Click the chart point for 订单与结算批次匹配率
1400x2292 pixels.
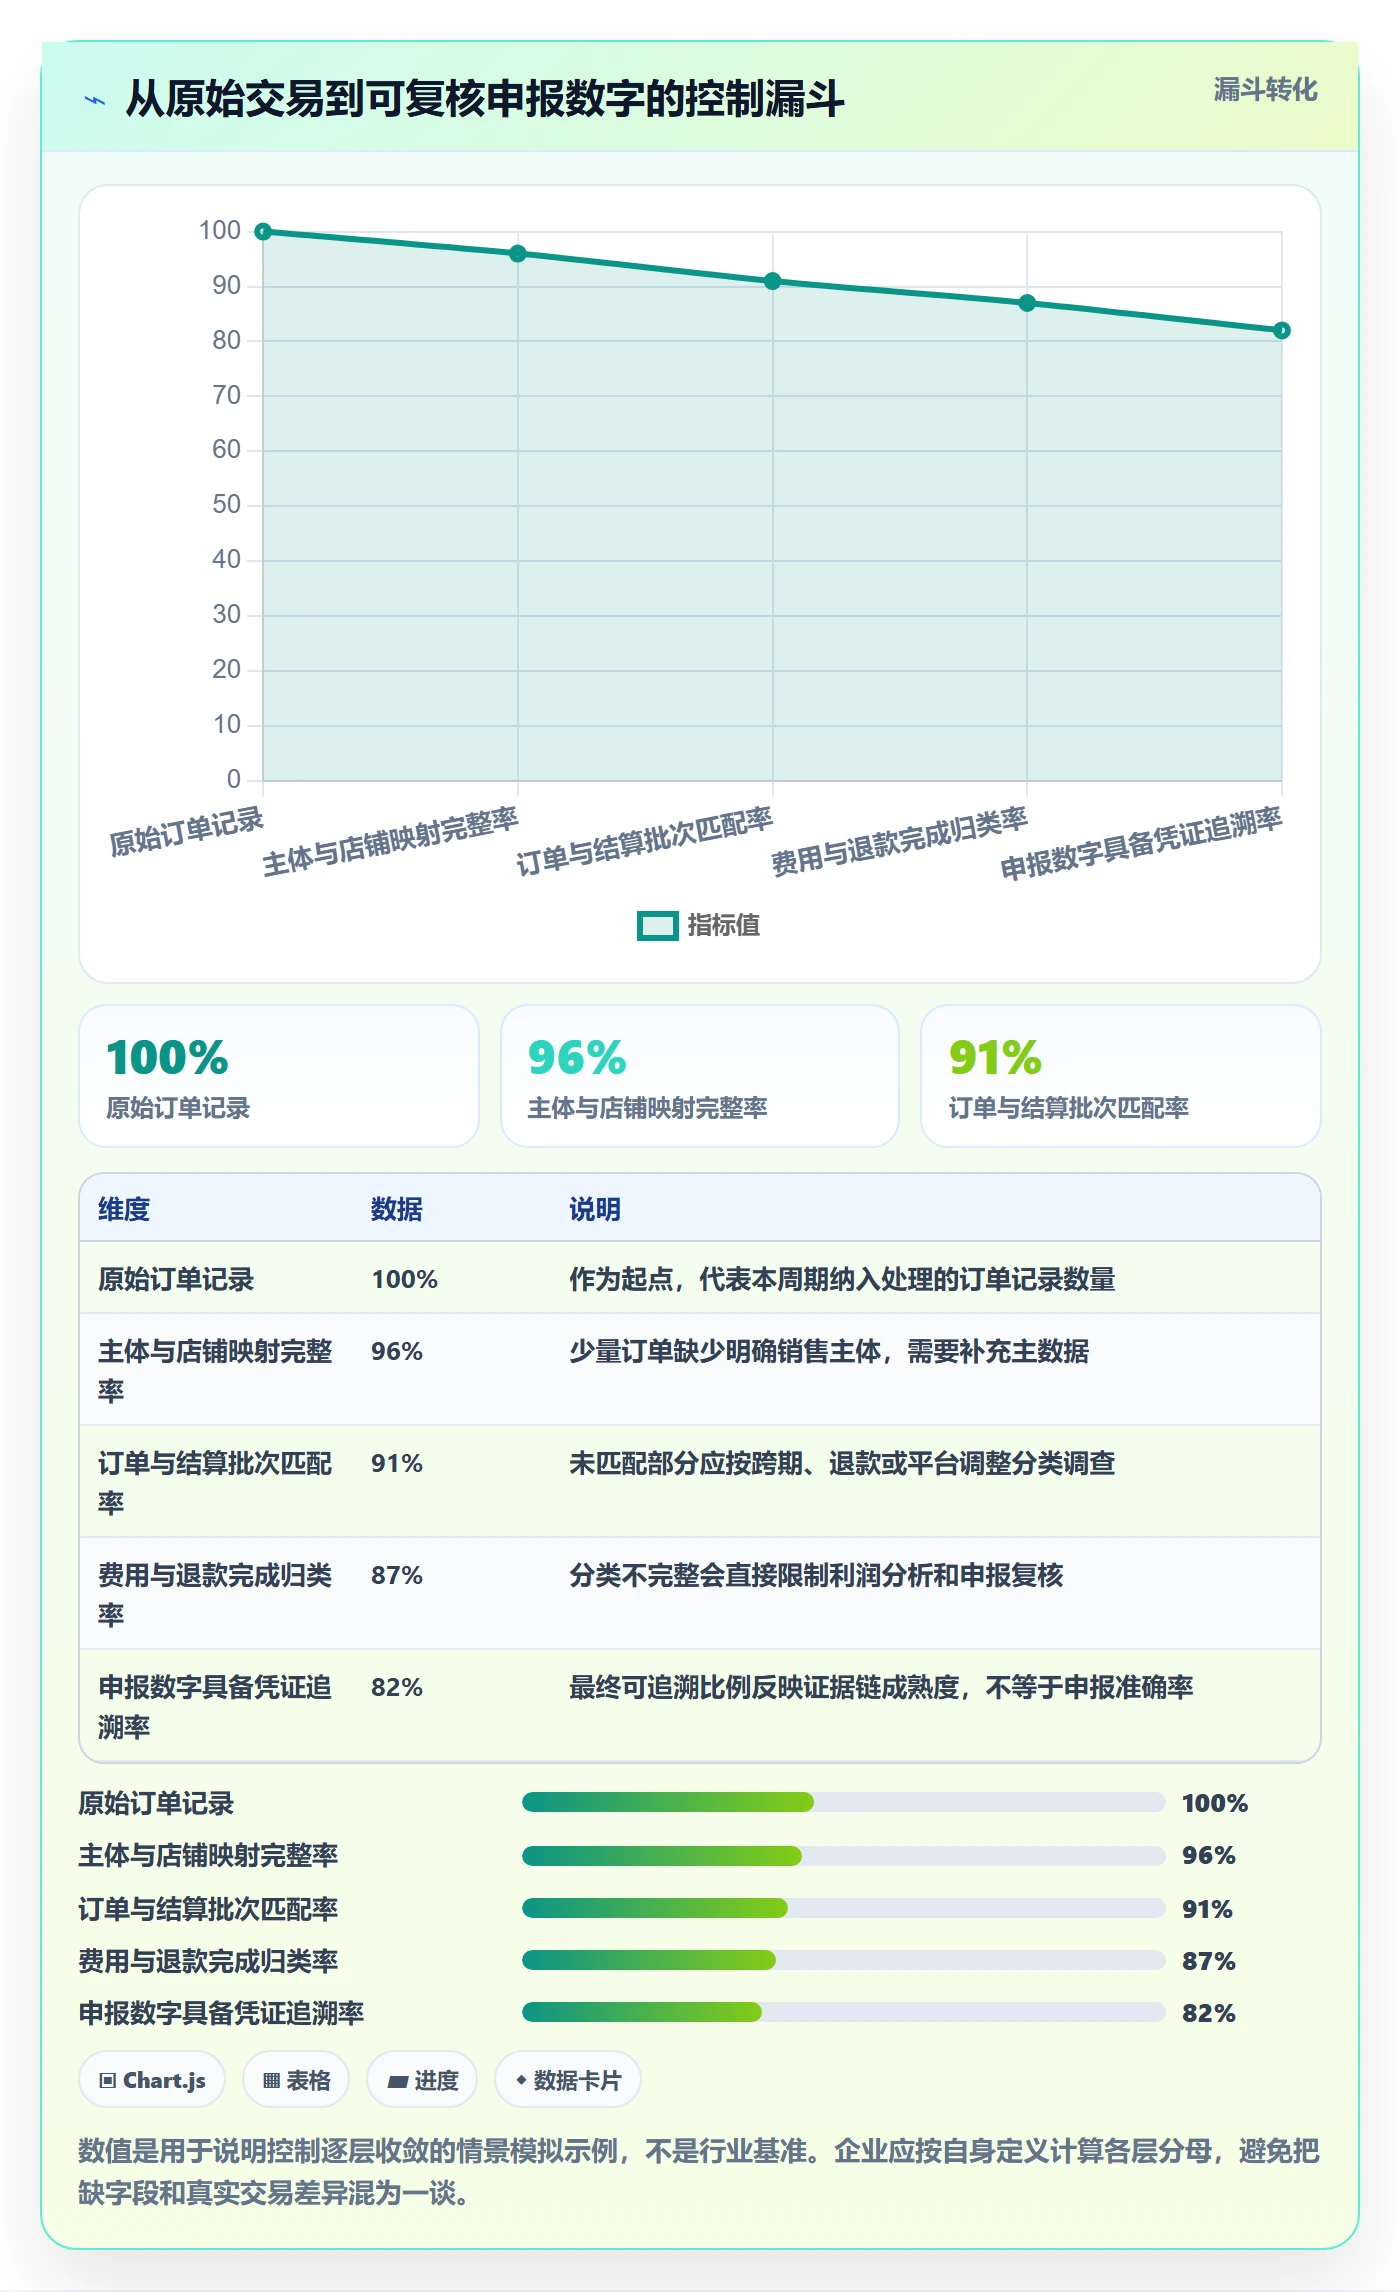[773, 282]
